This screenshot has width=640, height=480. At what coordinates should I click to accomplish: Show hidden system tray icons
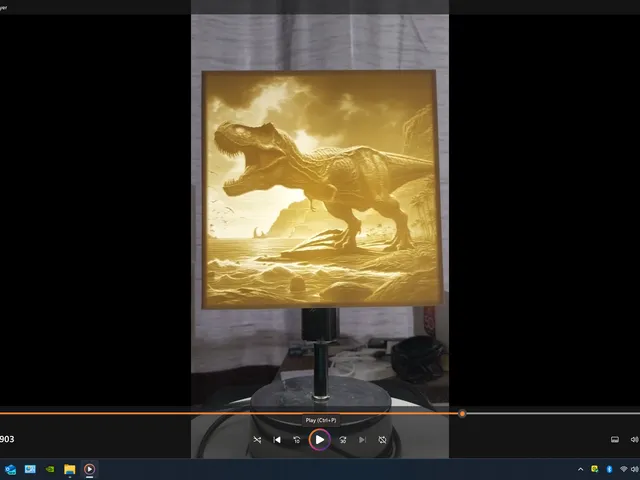click(x=580, y=469)
